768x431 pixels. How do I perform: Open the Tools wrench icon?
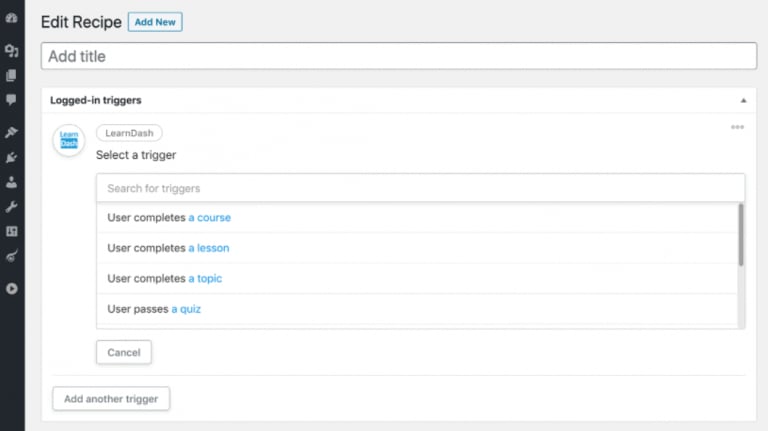(x=11, y=207)
